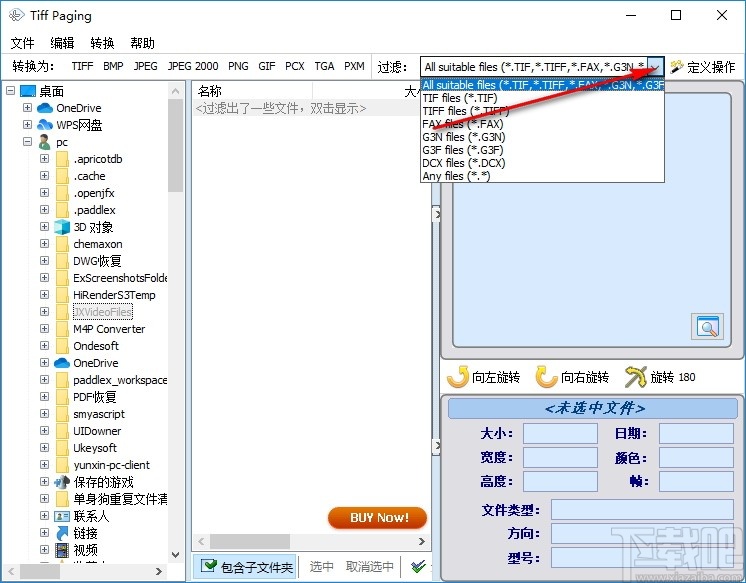Click the .apricotdb folder icon
Screen dimensions: 746x583
(62, 159)
